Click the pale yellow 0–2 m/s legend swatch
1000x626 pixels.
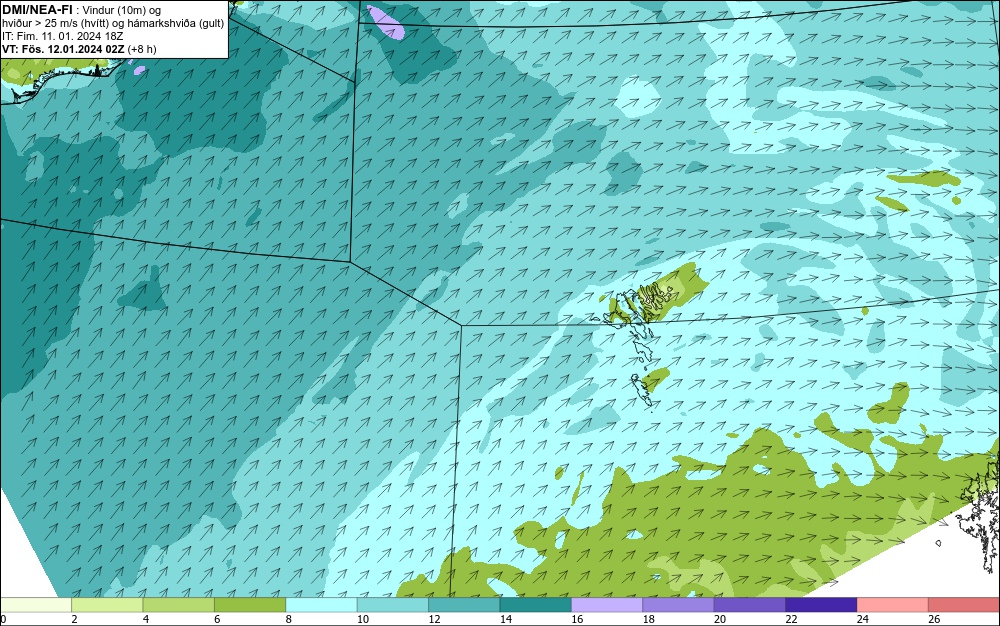coord(36,605)
